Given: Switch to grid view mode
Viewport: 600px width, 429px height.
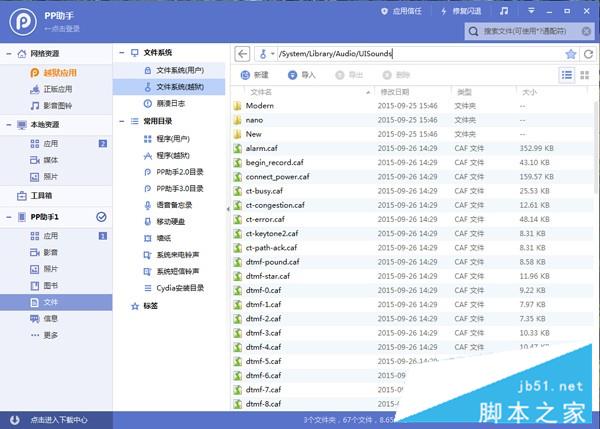Looking at the screenshot, I should (584, 75).
